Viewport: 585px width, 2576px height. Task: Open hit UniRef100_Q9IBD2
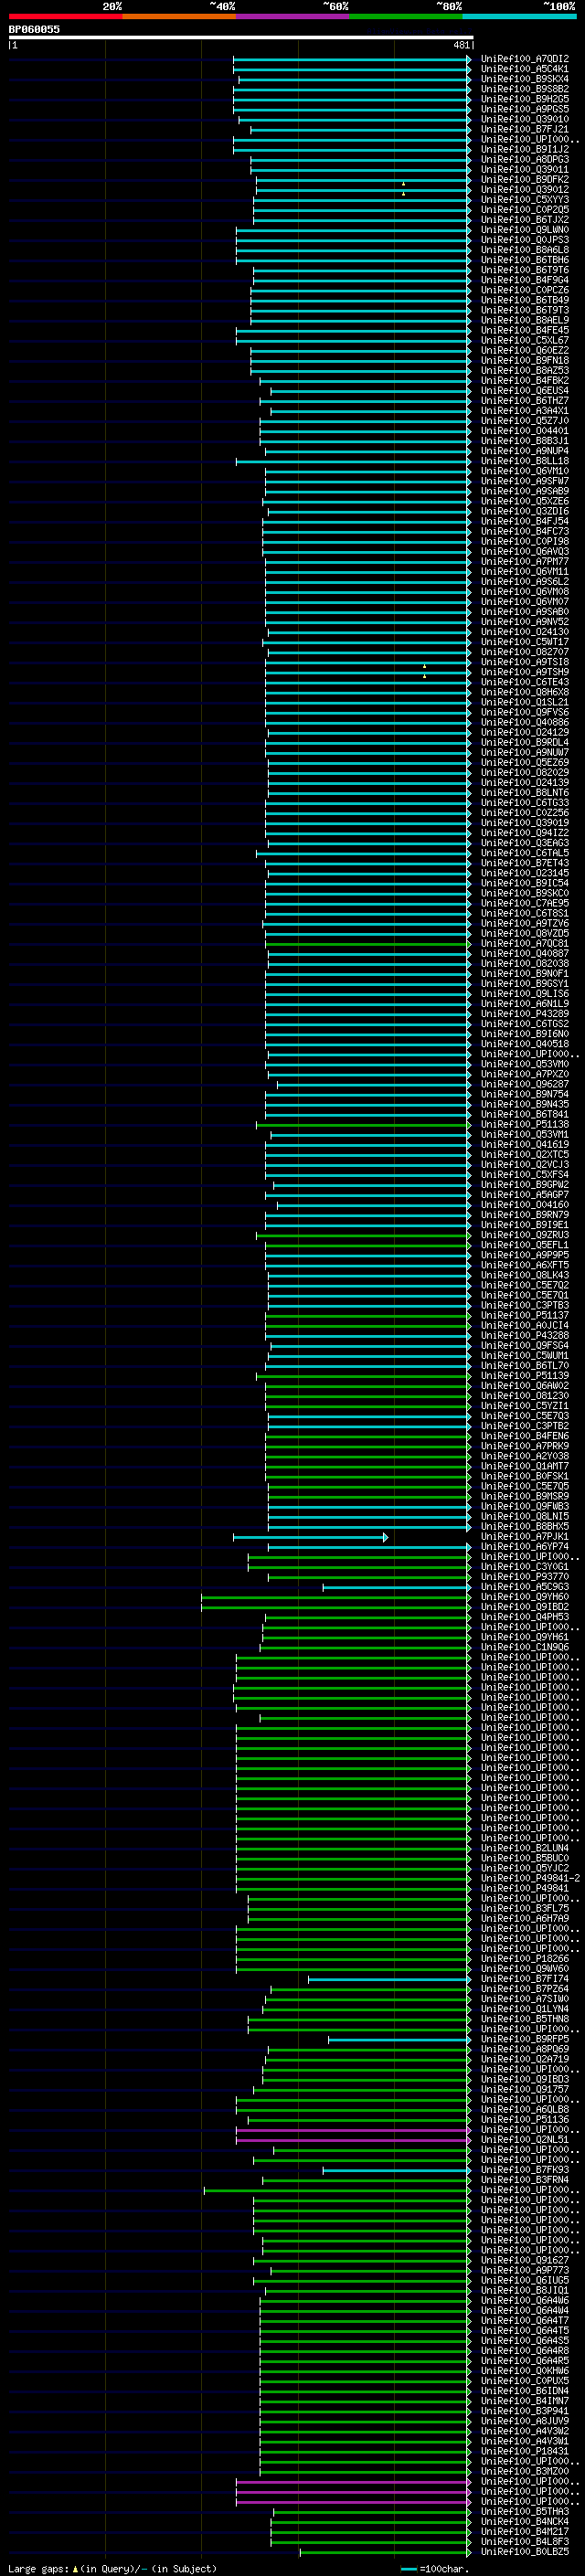point(524,1607)
